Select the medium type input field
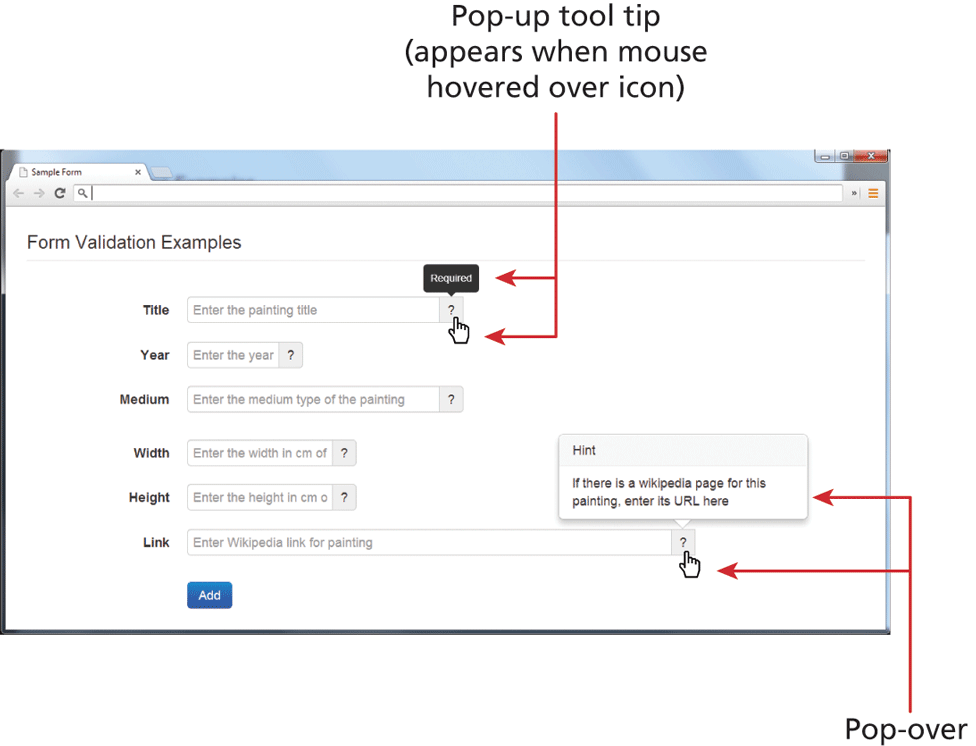The image size is (976, 746). 313,400
